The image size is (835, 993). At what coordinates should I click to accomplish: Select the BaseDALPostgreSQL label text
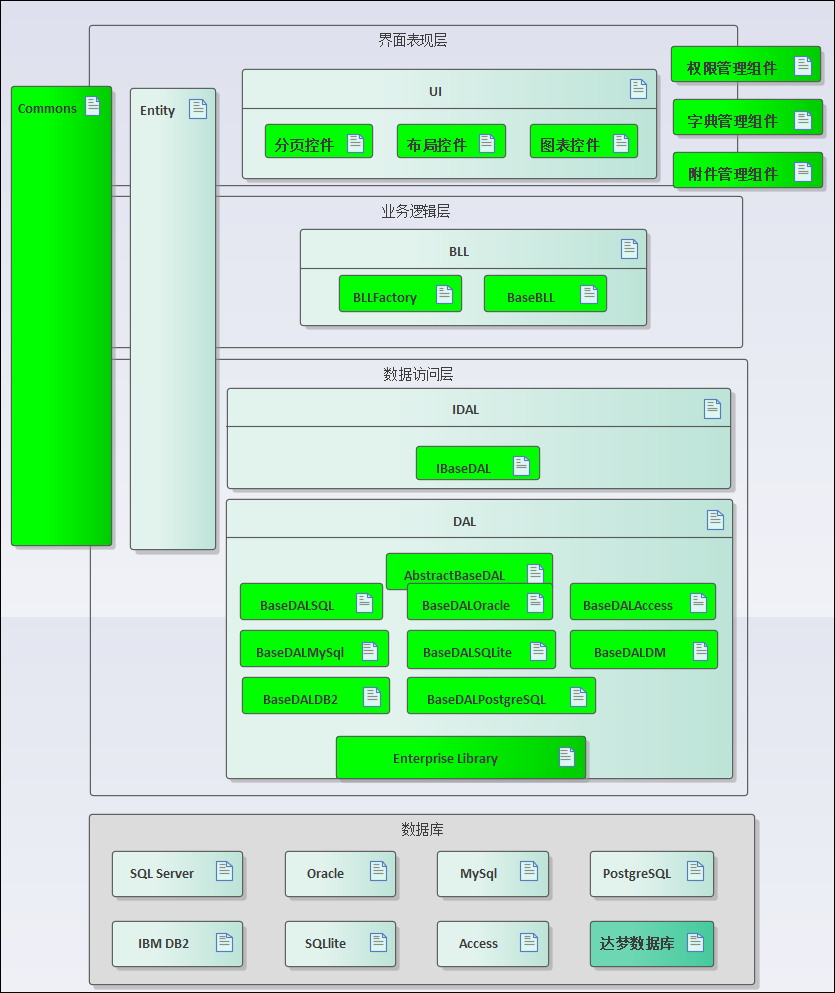pos(486,700)
